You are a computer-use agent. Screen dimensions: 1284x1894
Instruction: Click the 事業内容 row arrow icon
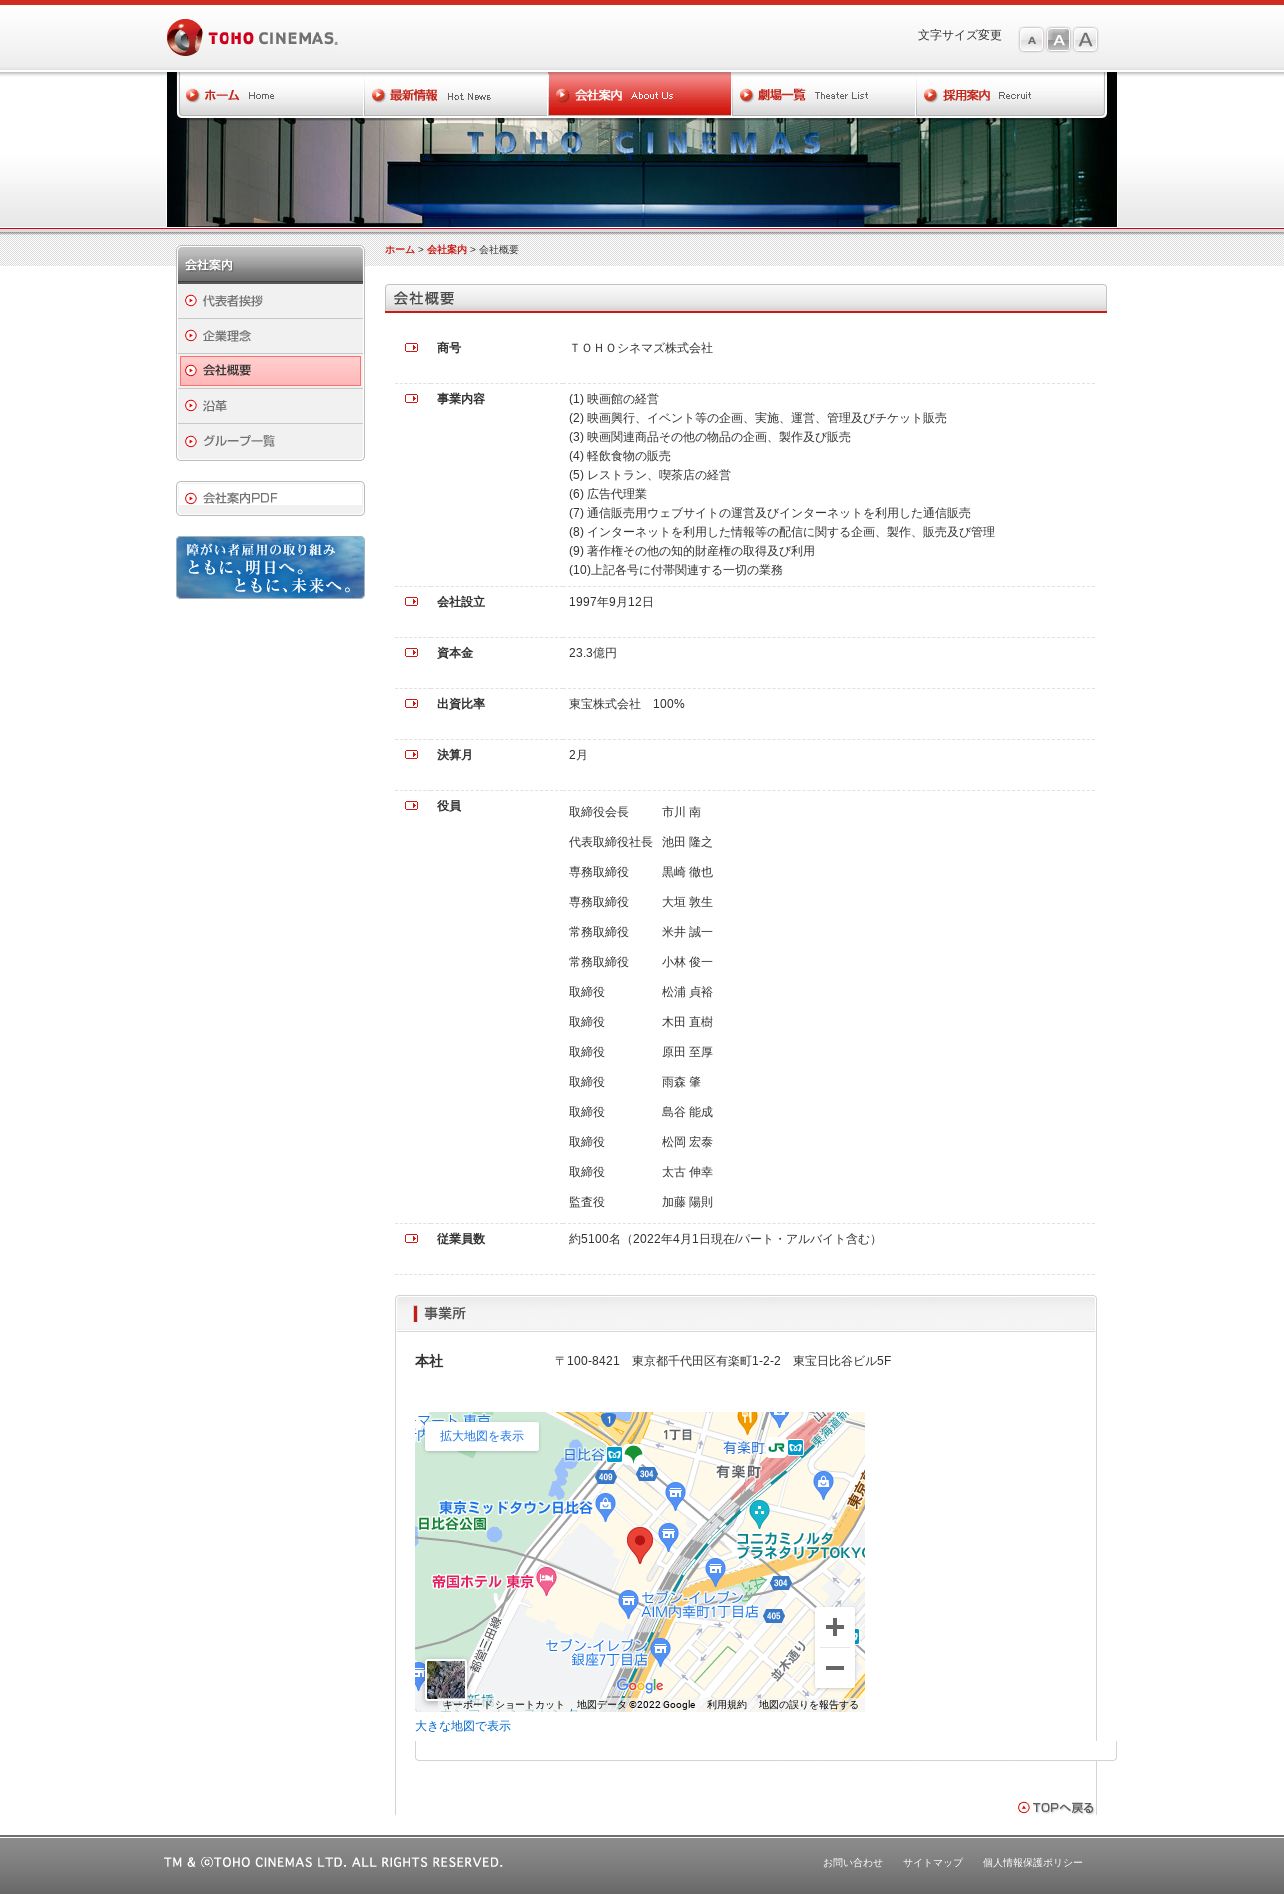point(411,399)
